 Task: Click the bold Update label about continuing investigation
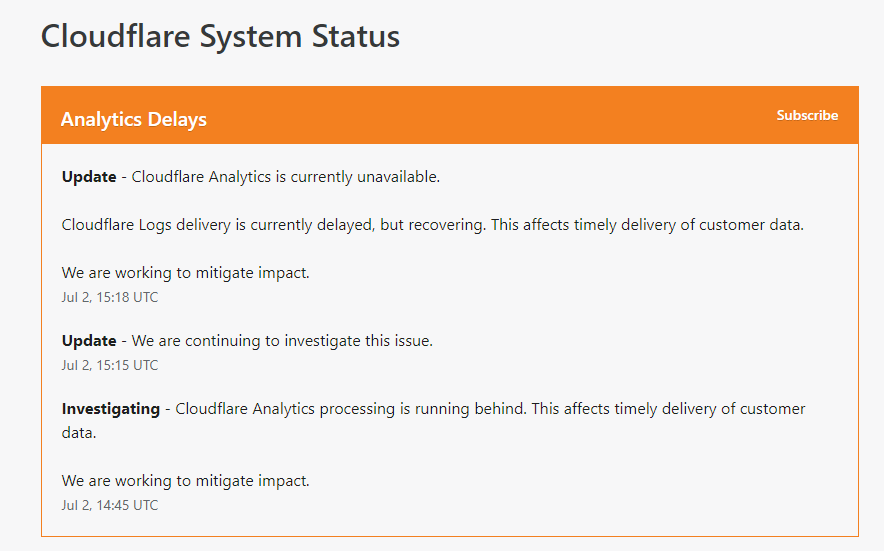tap(89, 341)
